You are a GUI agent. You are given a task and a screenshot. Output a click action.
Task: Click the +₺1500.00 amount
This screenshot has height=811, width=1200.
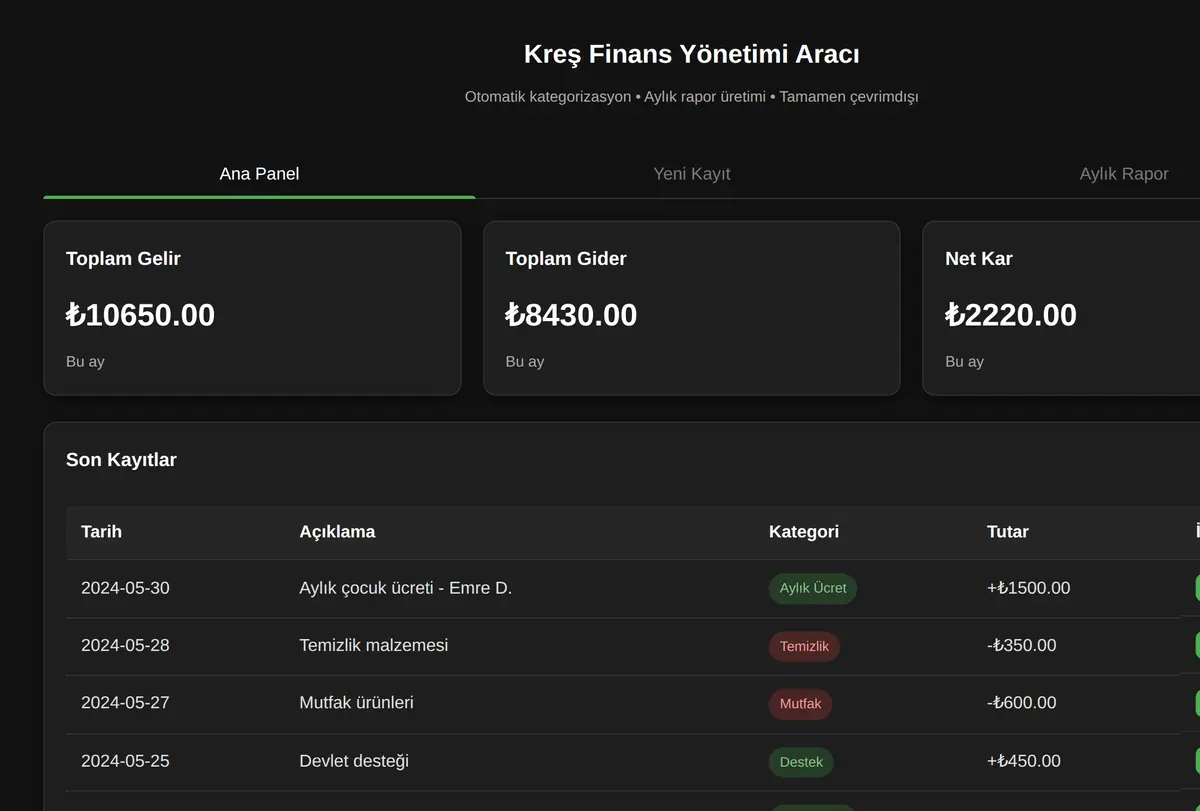tap(1028, 588)
